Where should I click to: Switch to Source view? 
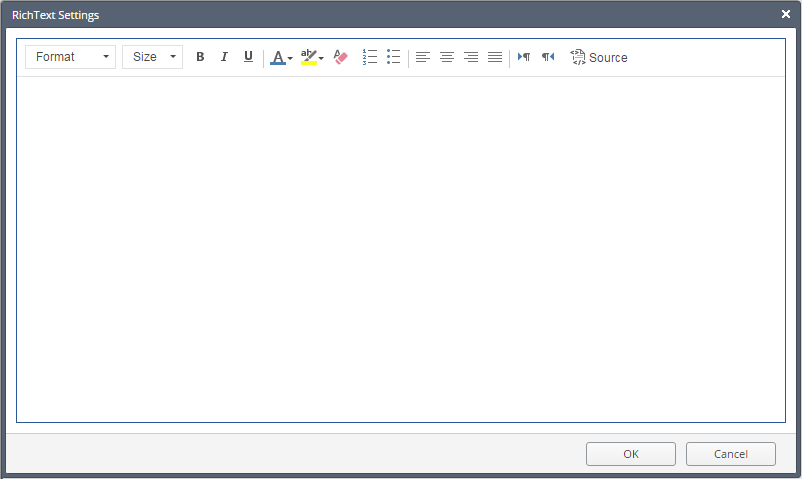click(x=599, y=57)
